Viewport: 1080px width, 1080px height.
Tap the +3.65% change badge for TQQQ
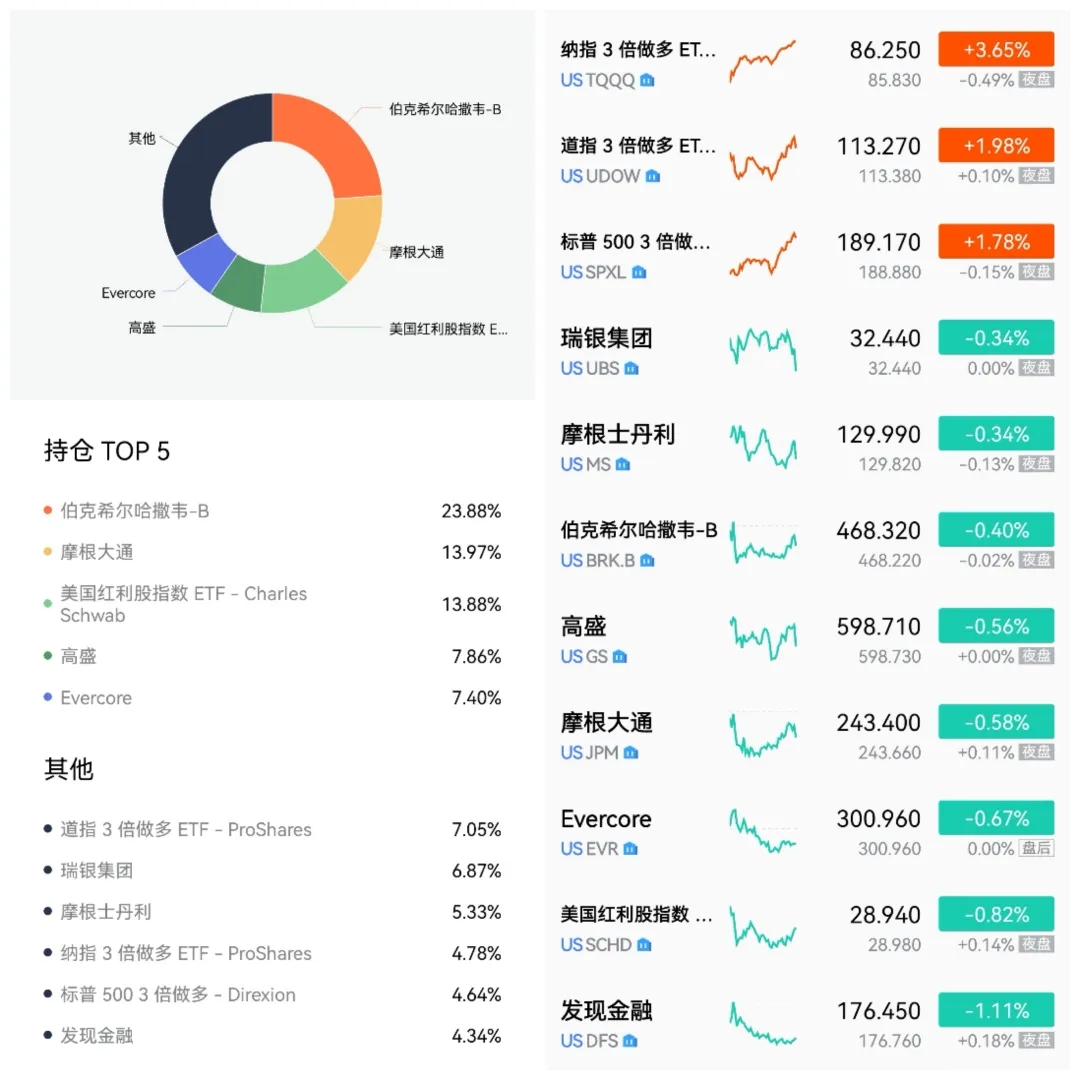pyautogui.click(x=996, y=50)
